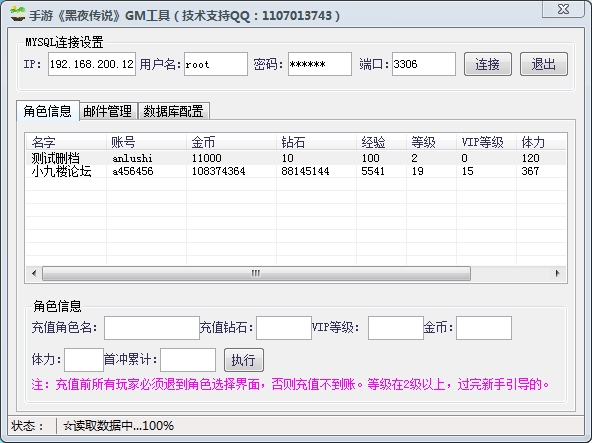592x443 pixels.
Task: Click the horizontal scrollbar thumb
Action: coord(256,273)
